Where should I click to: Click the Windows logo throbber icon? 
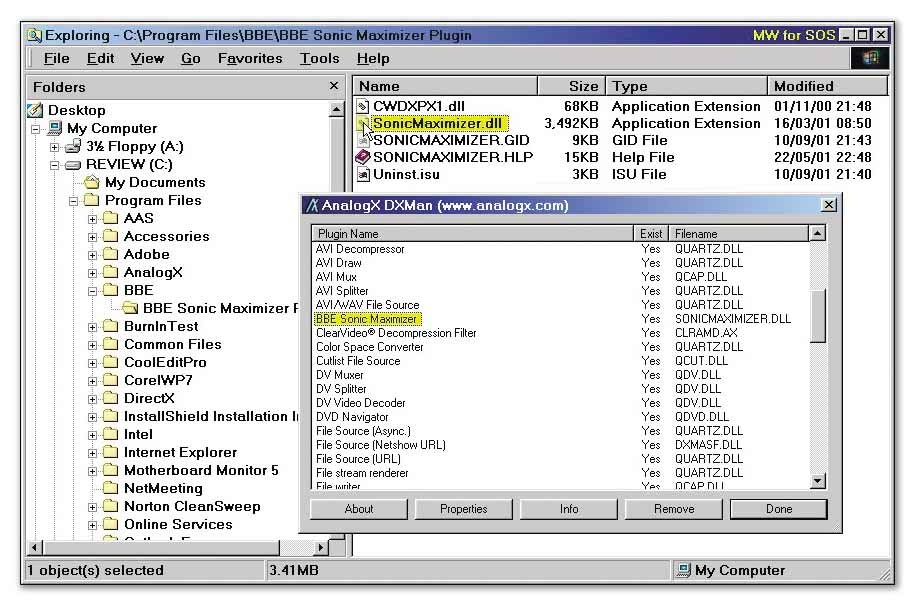[x=870, y=58]
